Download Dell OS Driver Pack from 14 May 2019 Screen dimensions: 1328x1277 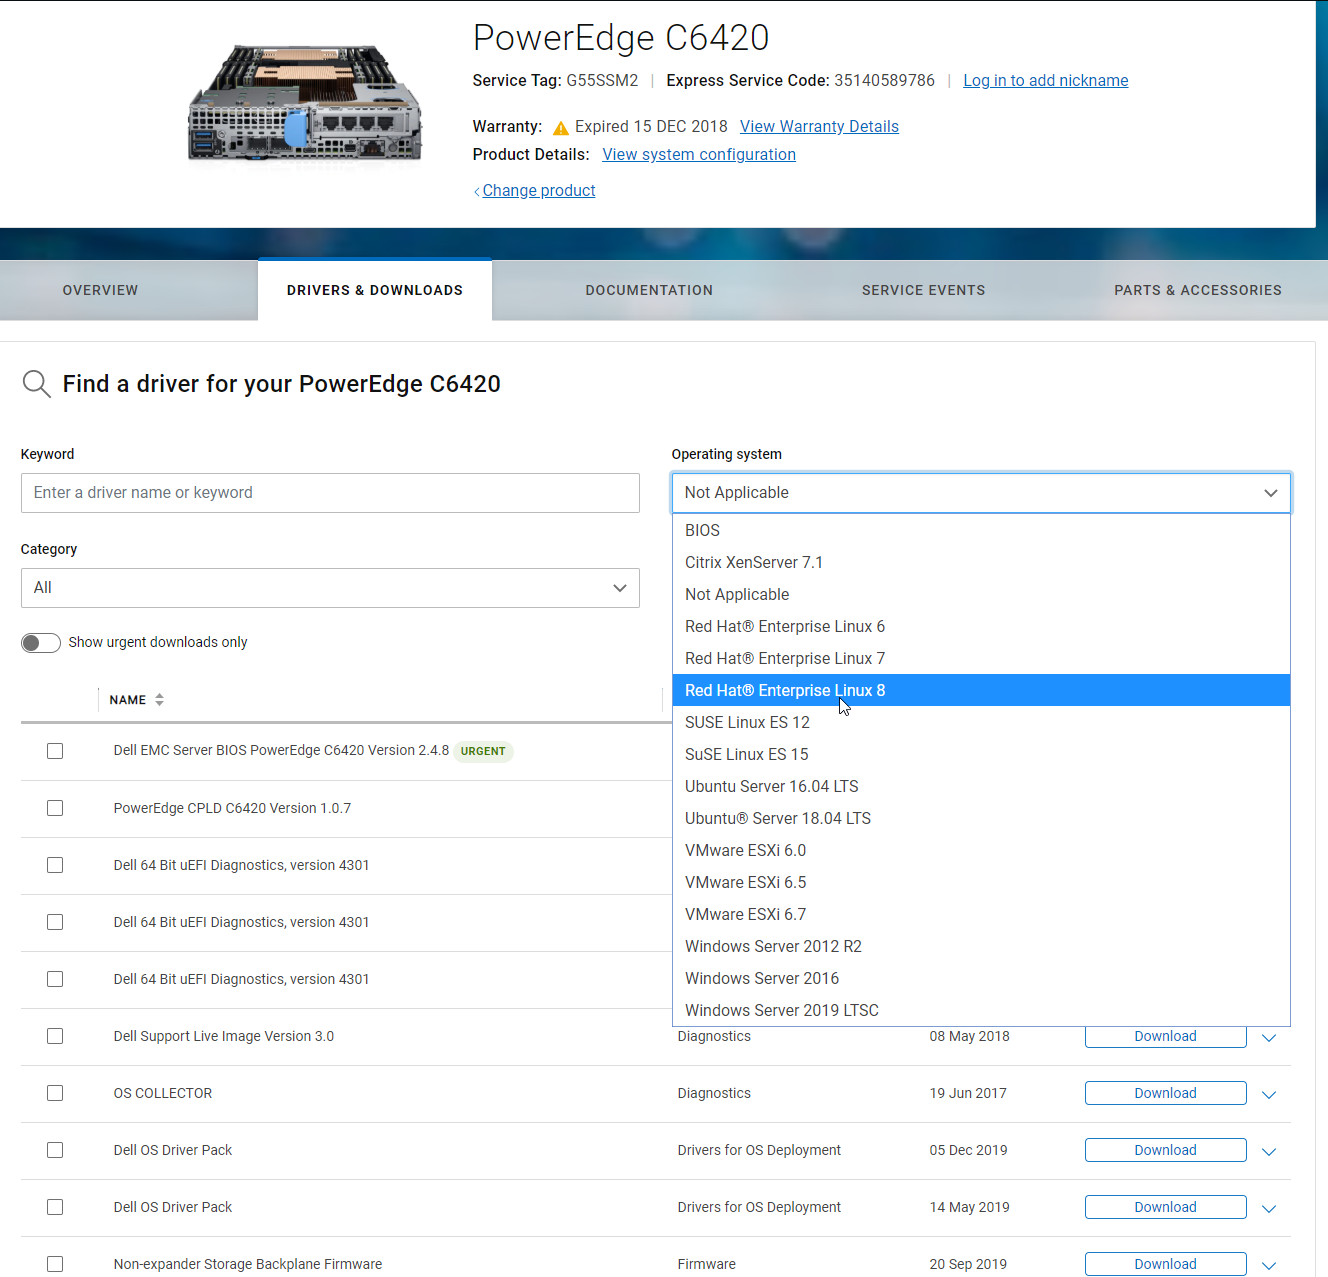click(1166, 1207)
